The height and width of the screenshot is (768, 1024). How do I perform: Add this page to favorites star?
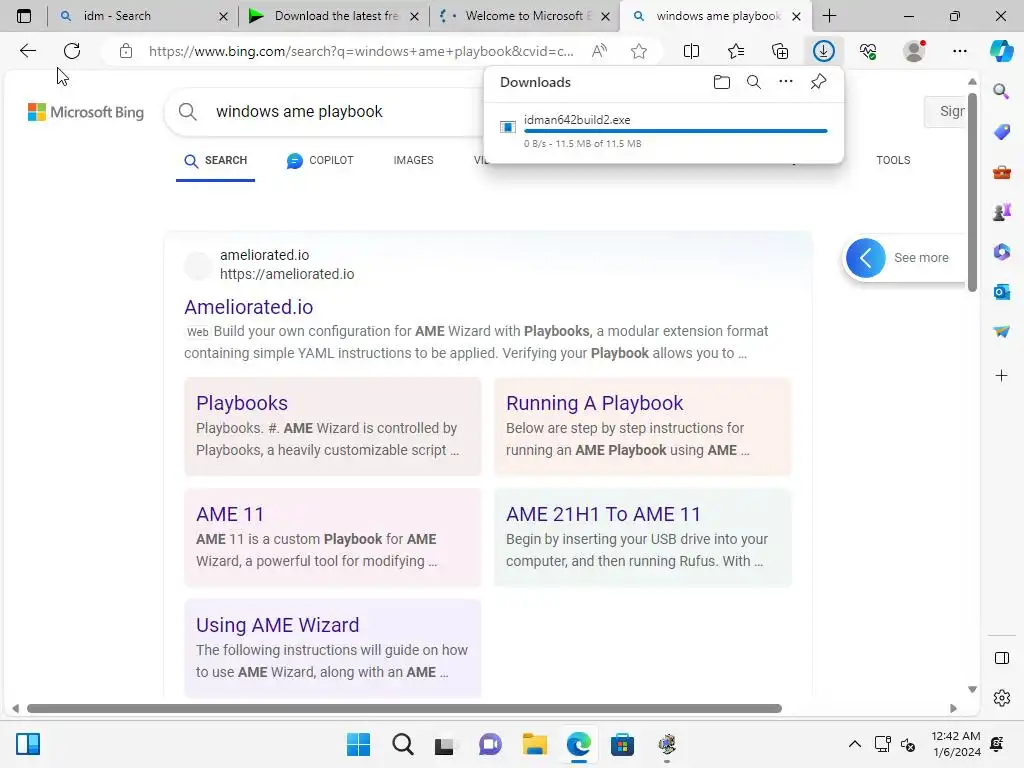(x=639, y=51)
